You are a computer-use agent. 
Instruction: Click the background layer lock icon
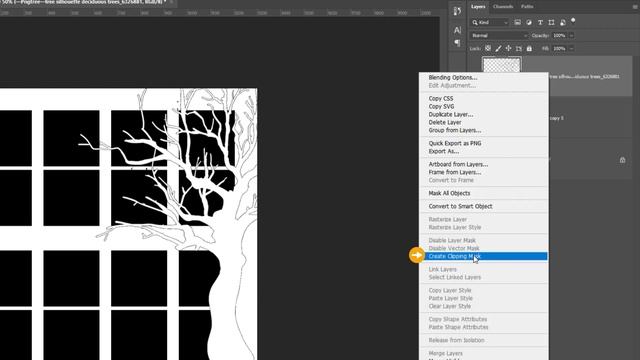coord(622,160)
